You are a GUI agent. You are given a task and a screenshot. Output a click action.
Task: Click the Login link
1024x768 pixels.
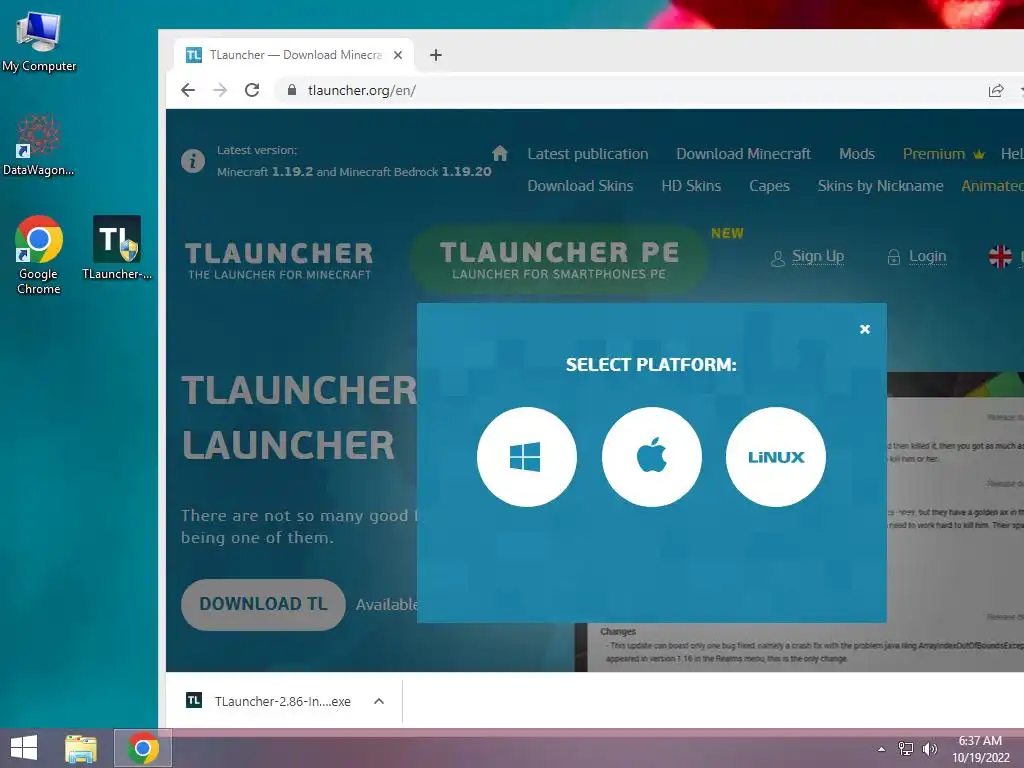(x=917, y=257)
